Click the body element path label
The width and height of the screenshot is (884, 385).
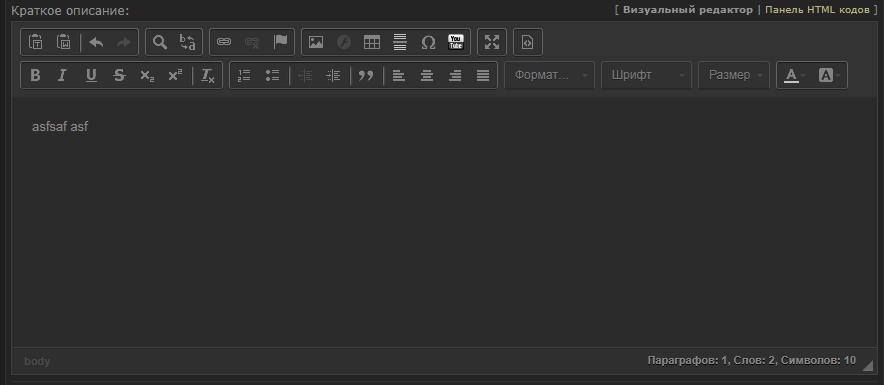37,361
